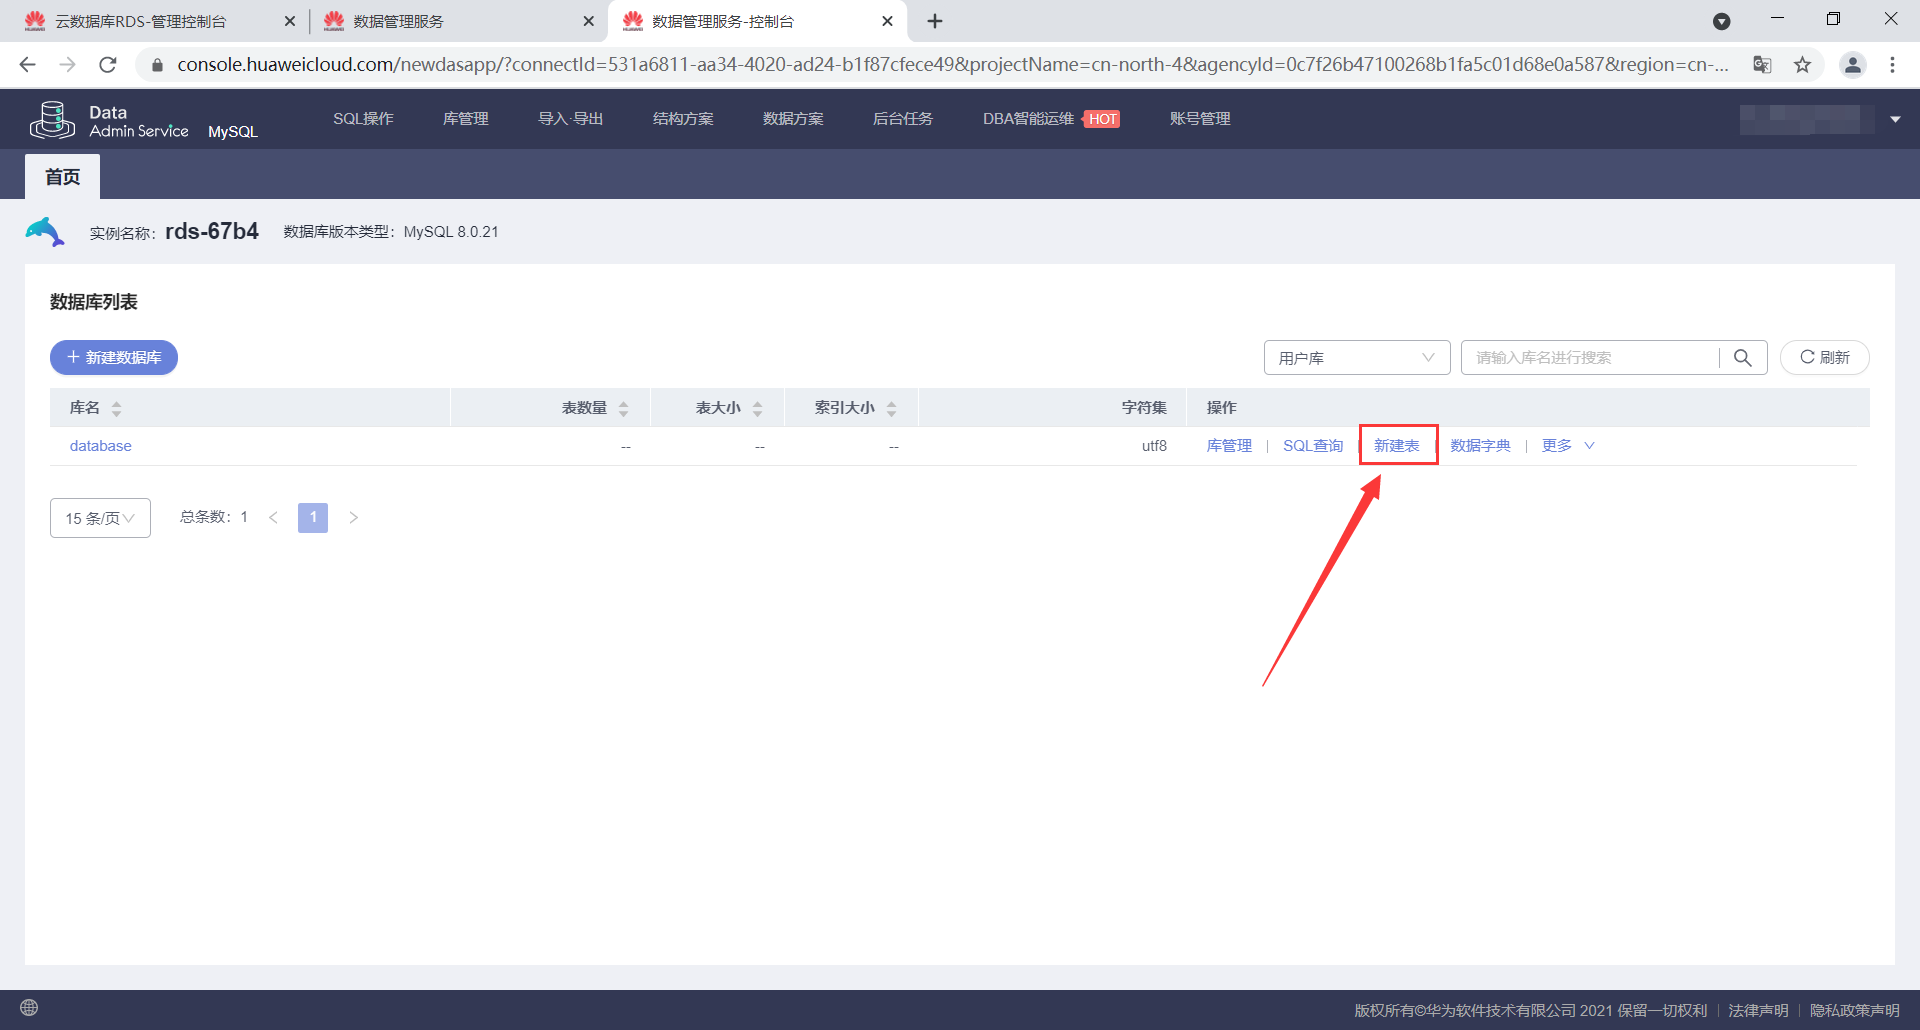
Task: Expand the user account dropdown arrow
Action: tap(1895, 120)
